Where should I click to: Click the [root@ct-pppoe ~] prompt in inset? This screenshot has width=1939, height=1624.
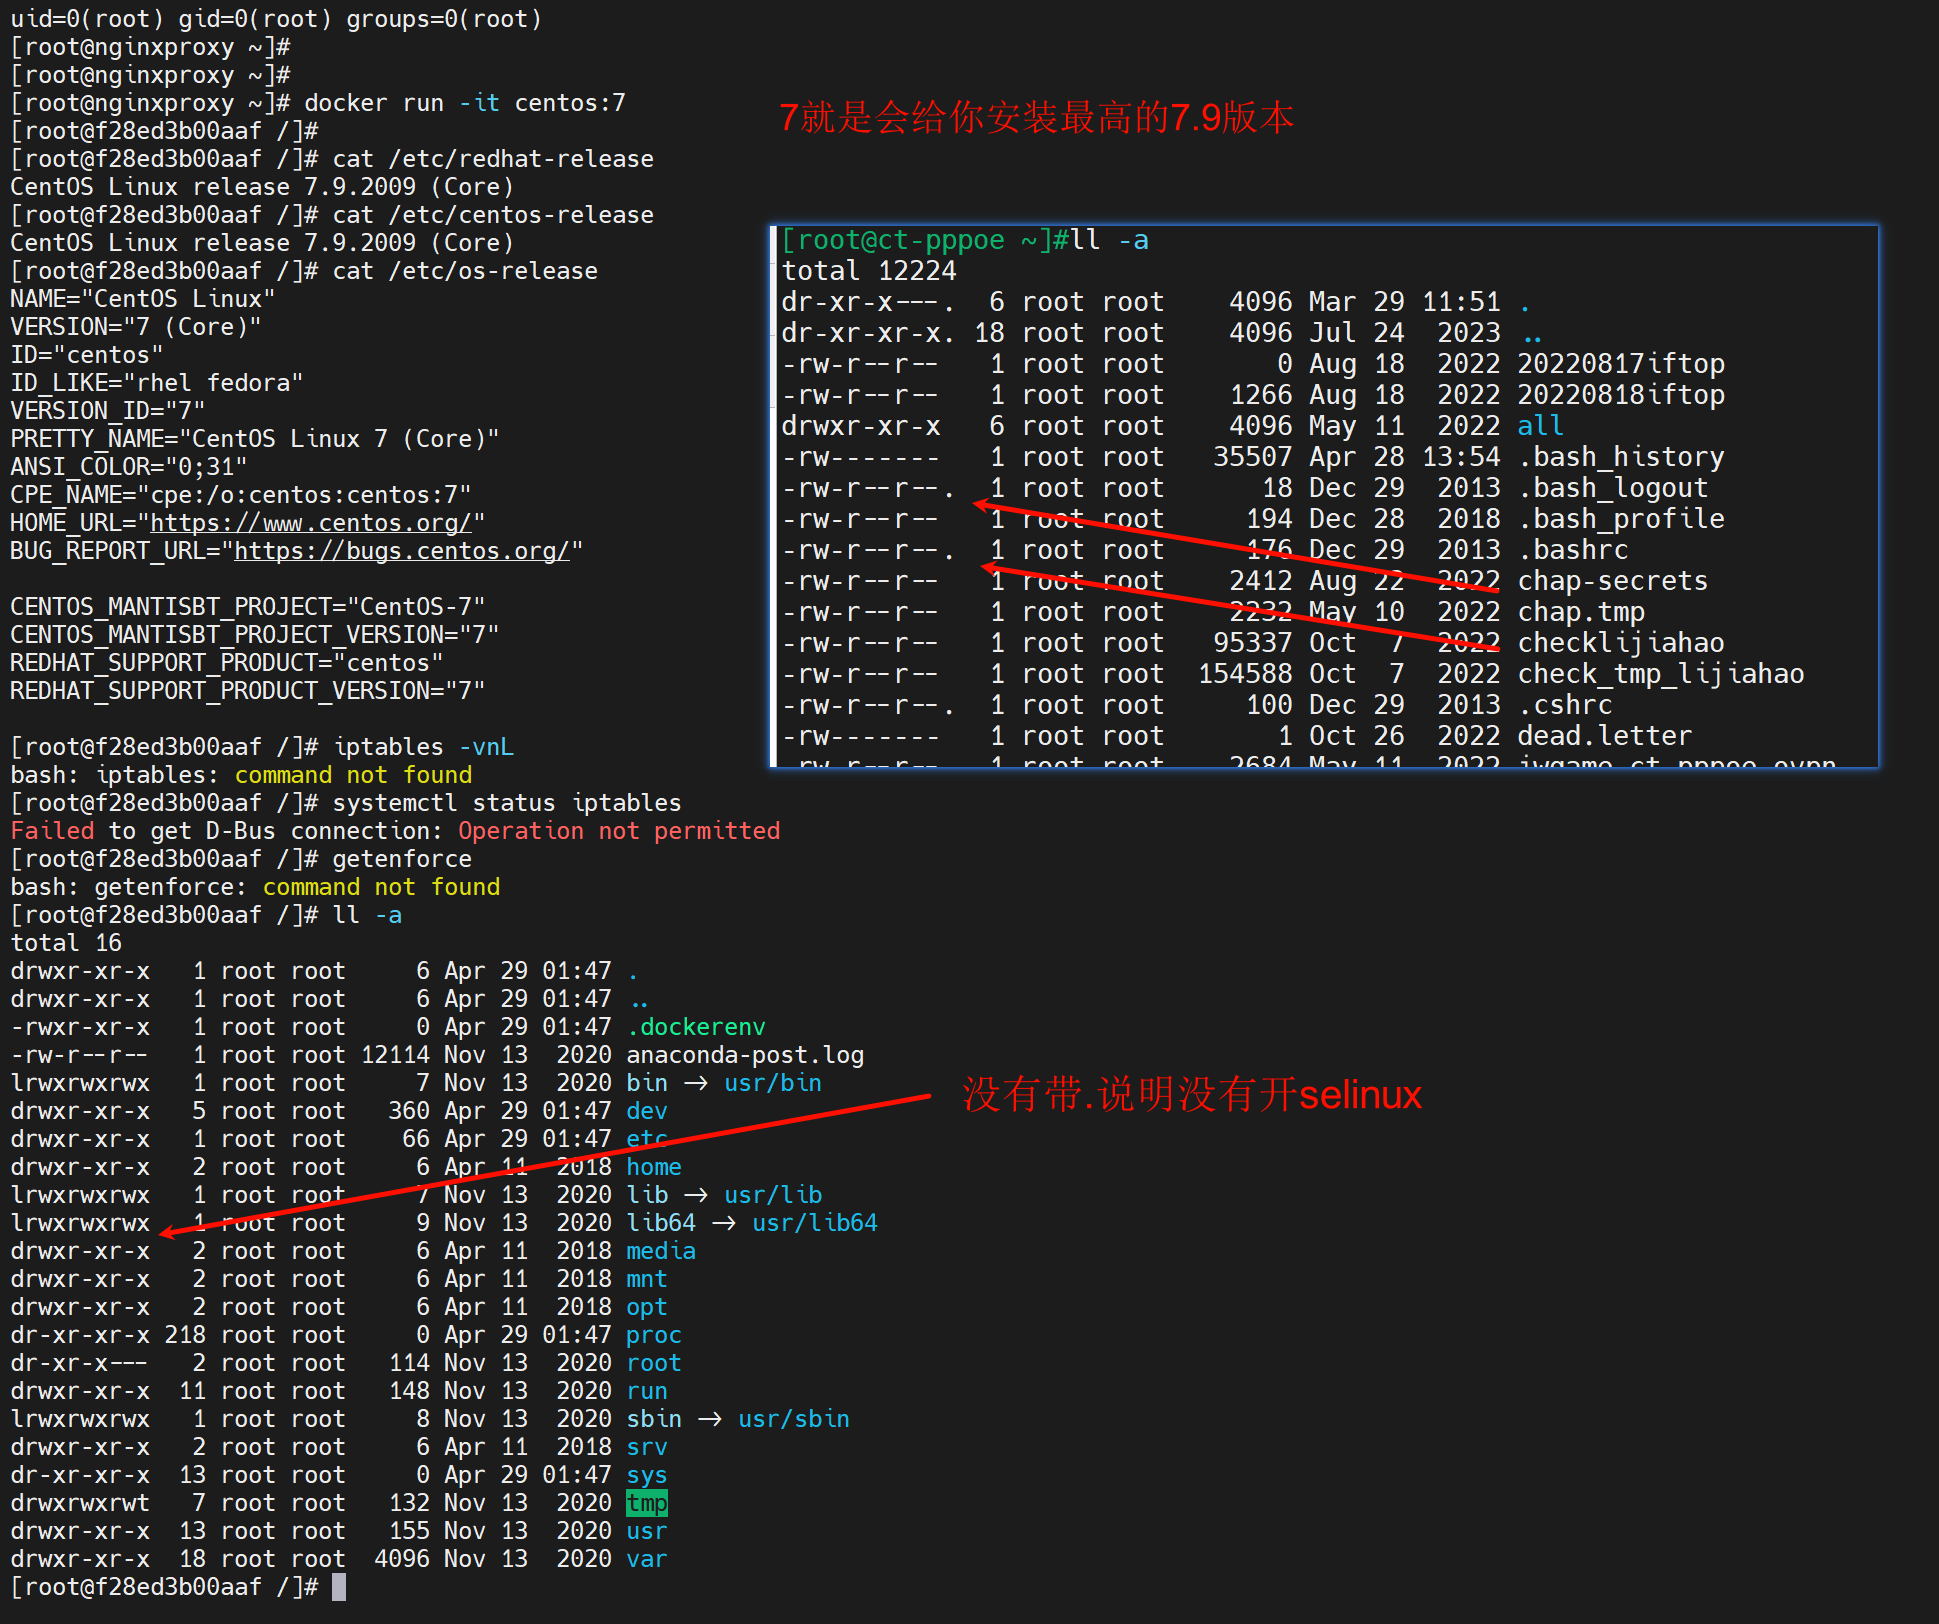pos(917,241)
